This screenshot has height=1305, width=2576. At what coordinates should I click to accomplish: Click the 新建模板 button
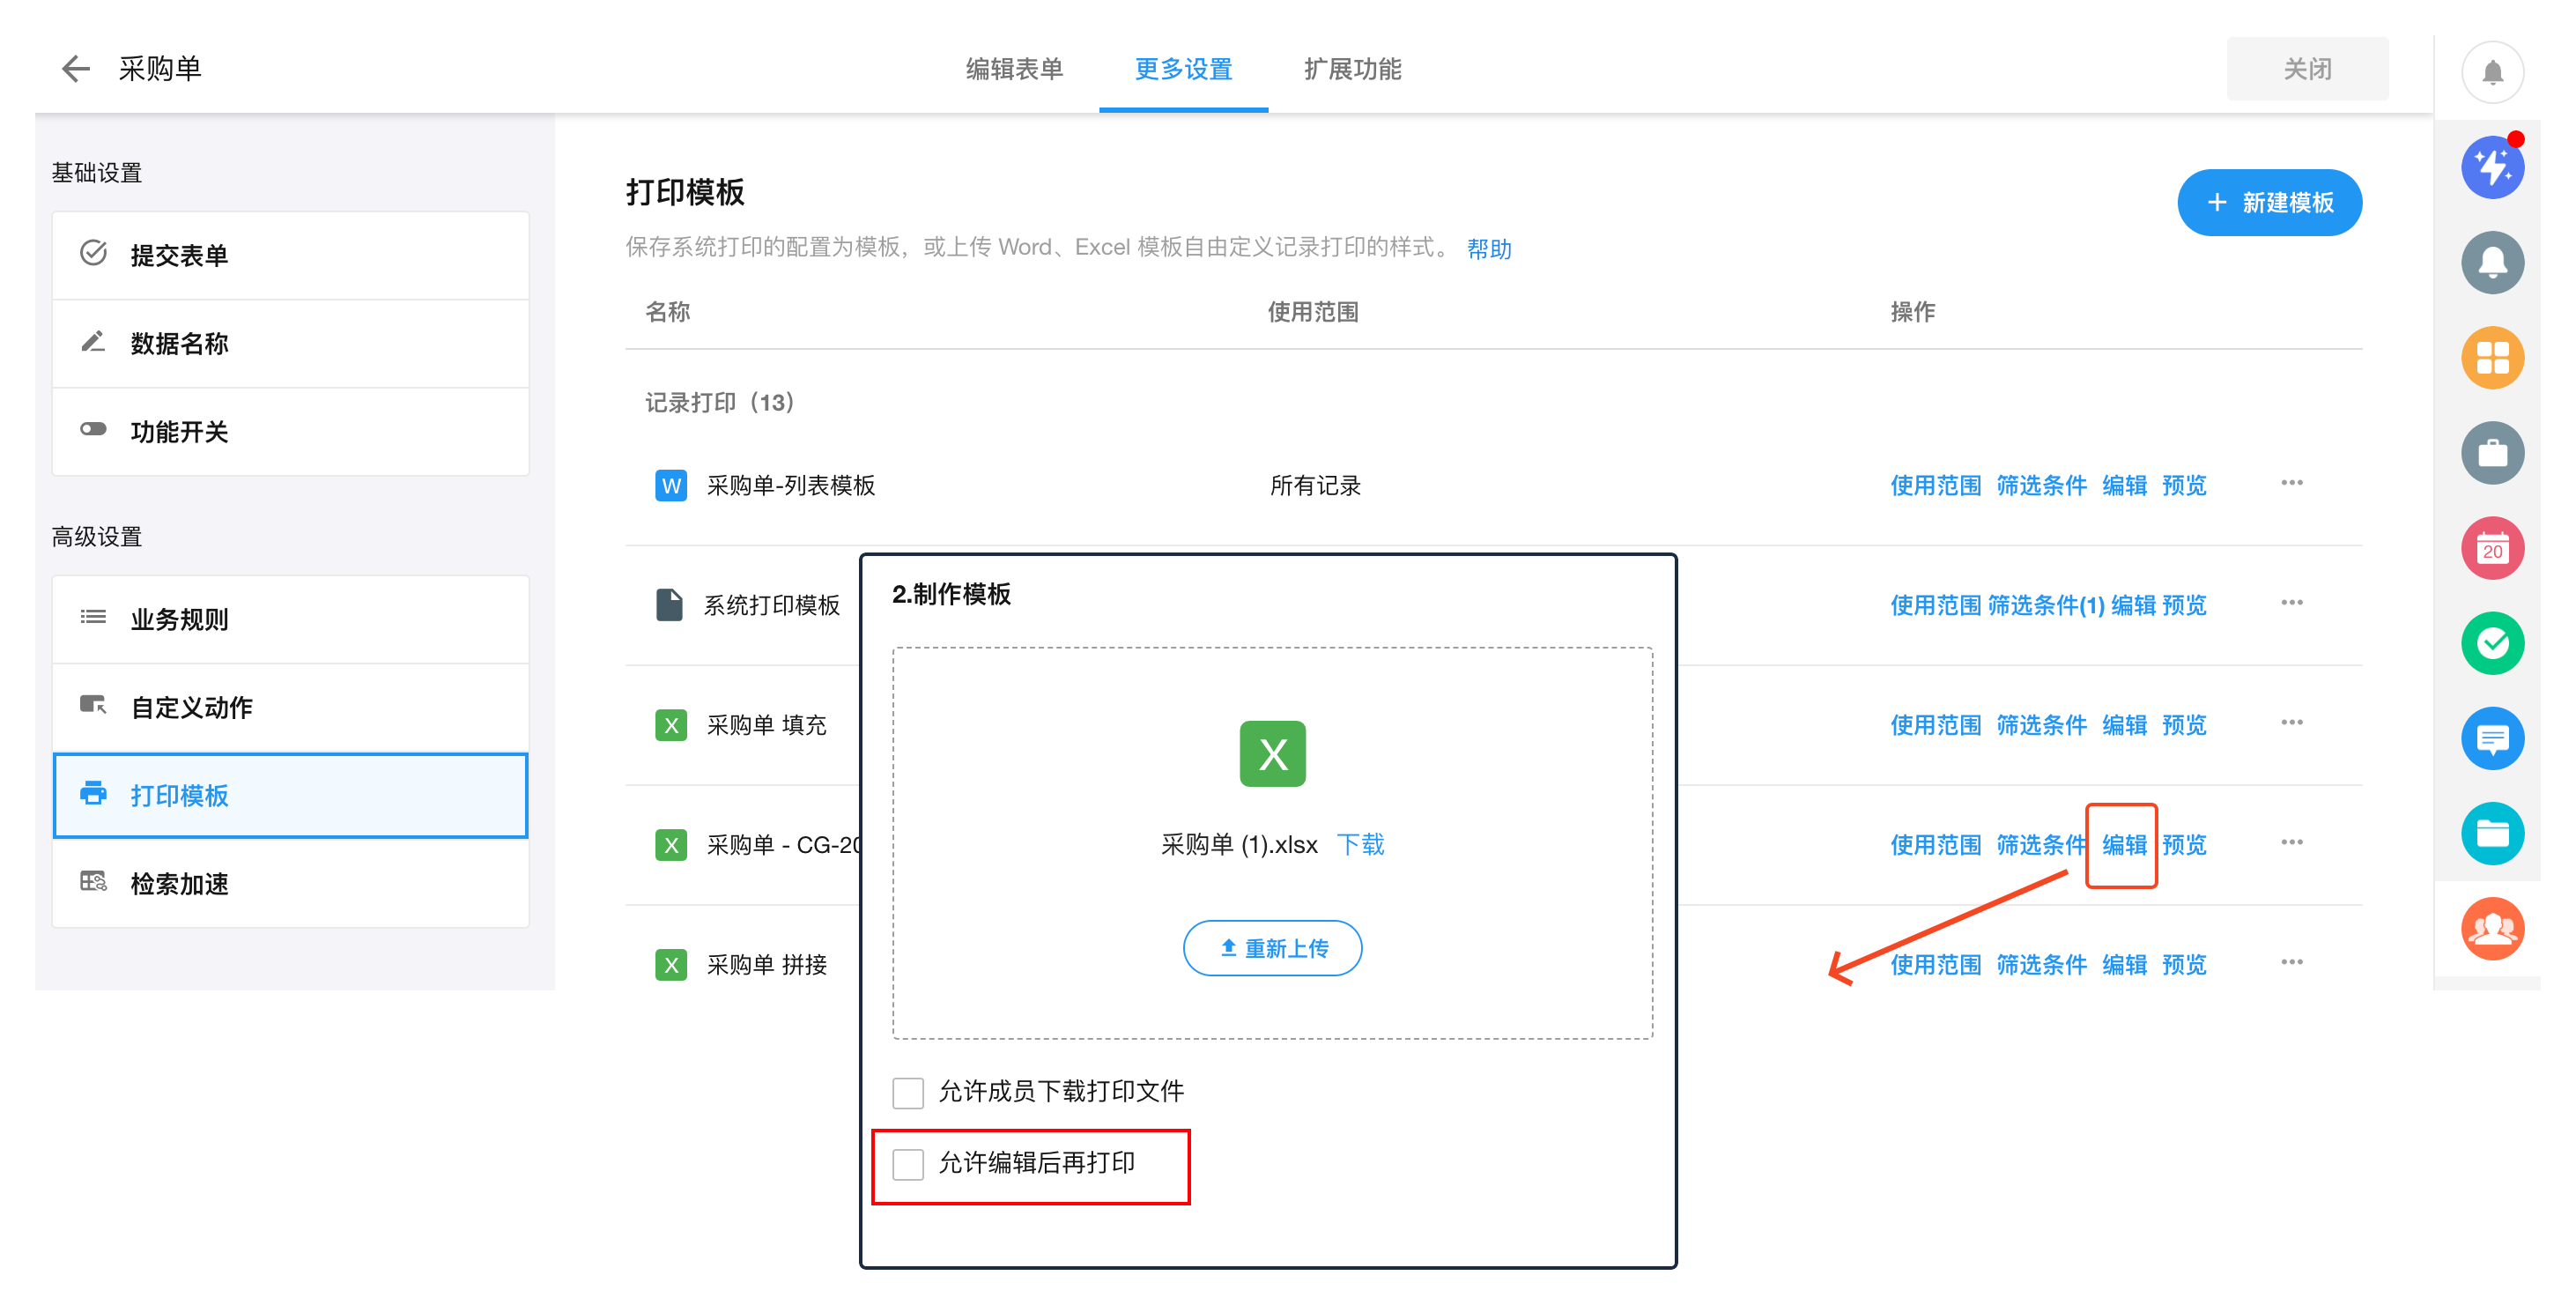pyautogui.click(x=2270, y=203)
